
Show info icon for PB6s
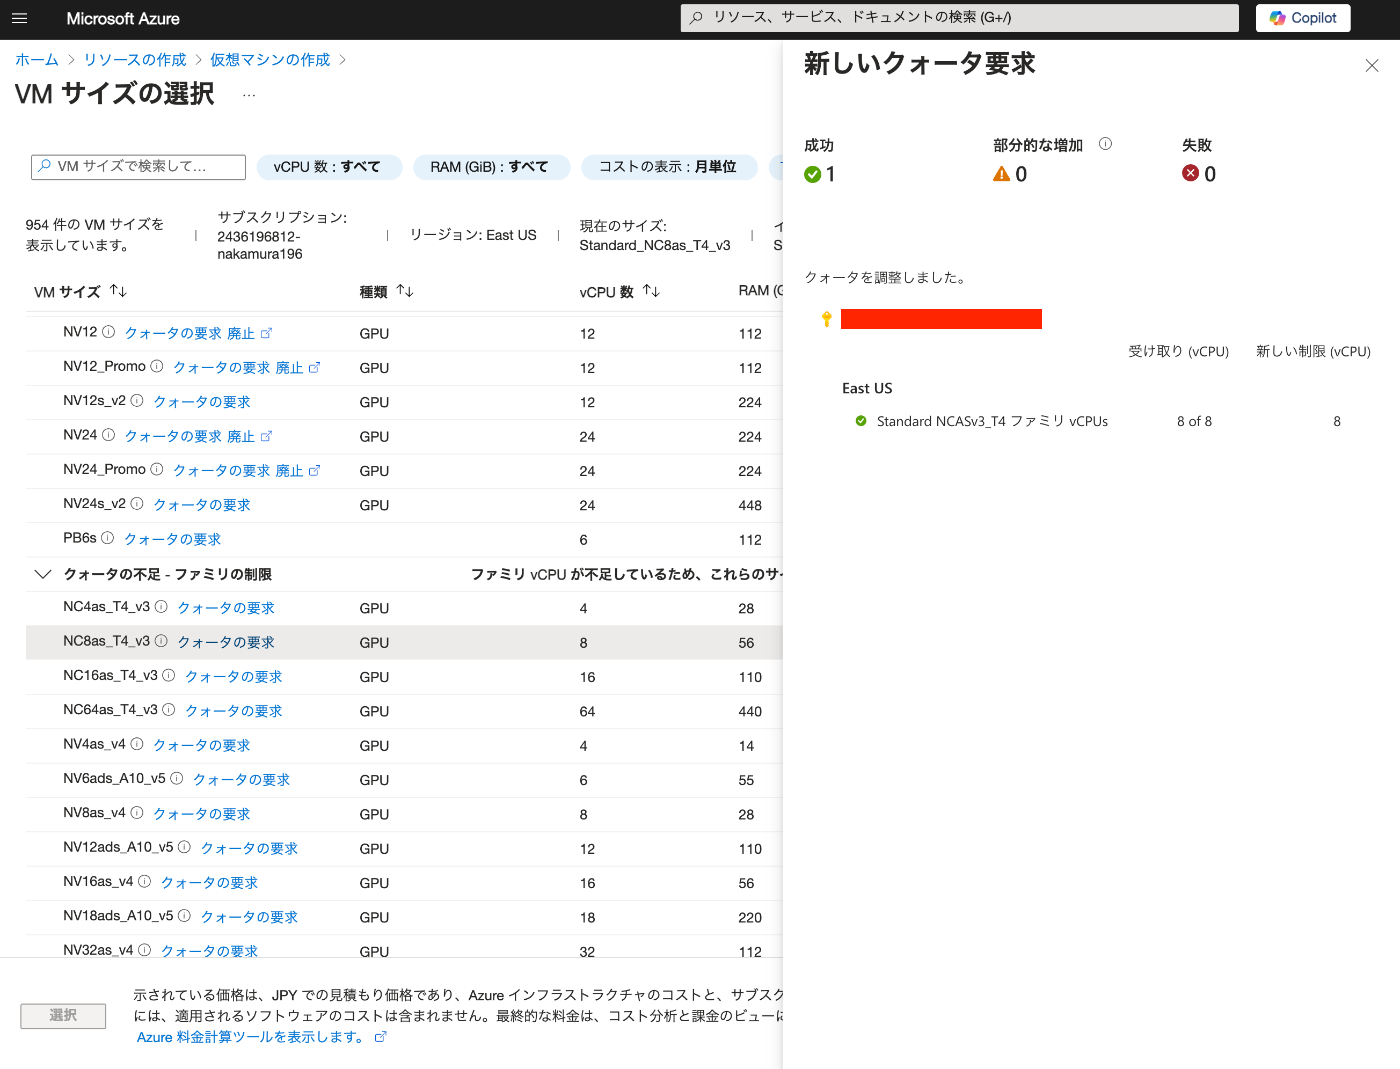(107, 538)
